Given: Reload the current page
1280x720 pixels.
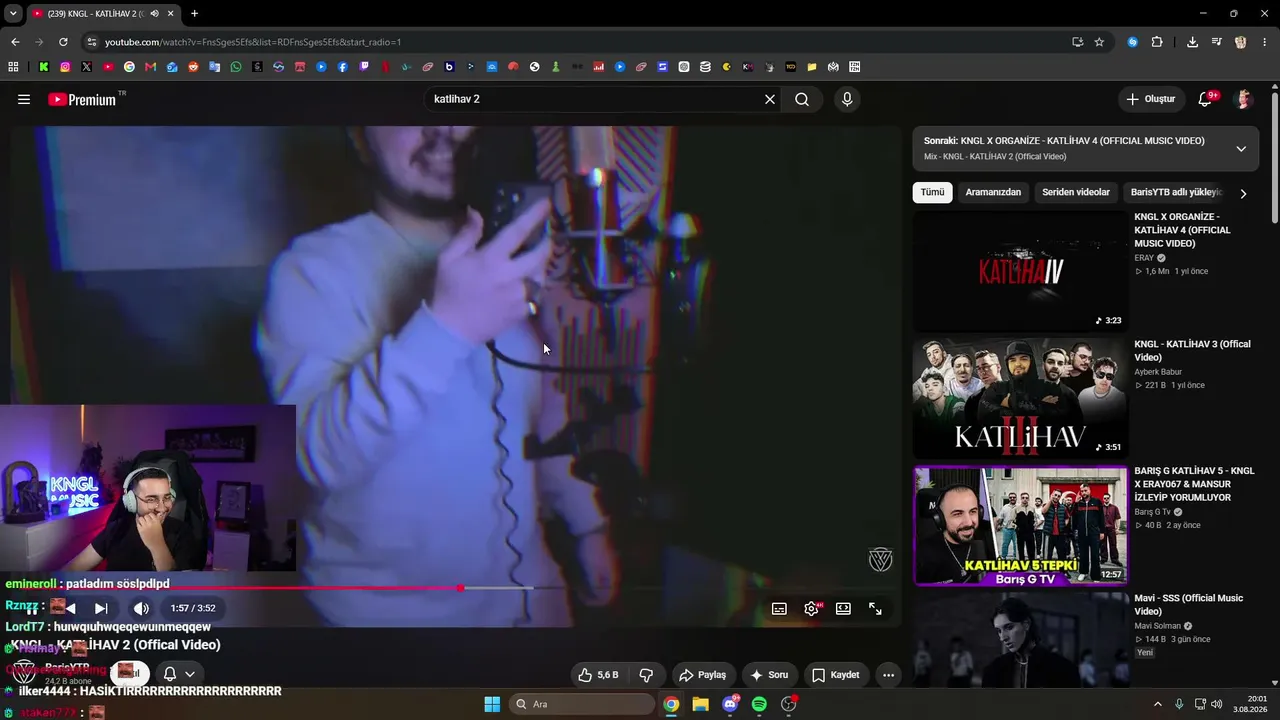Looking at the screenshot, I should coord(63,42).
